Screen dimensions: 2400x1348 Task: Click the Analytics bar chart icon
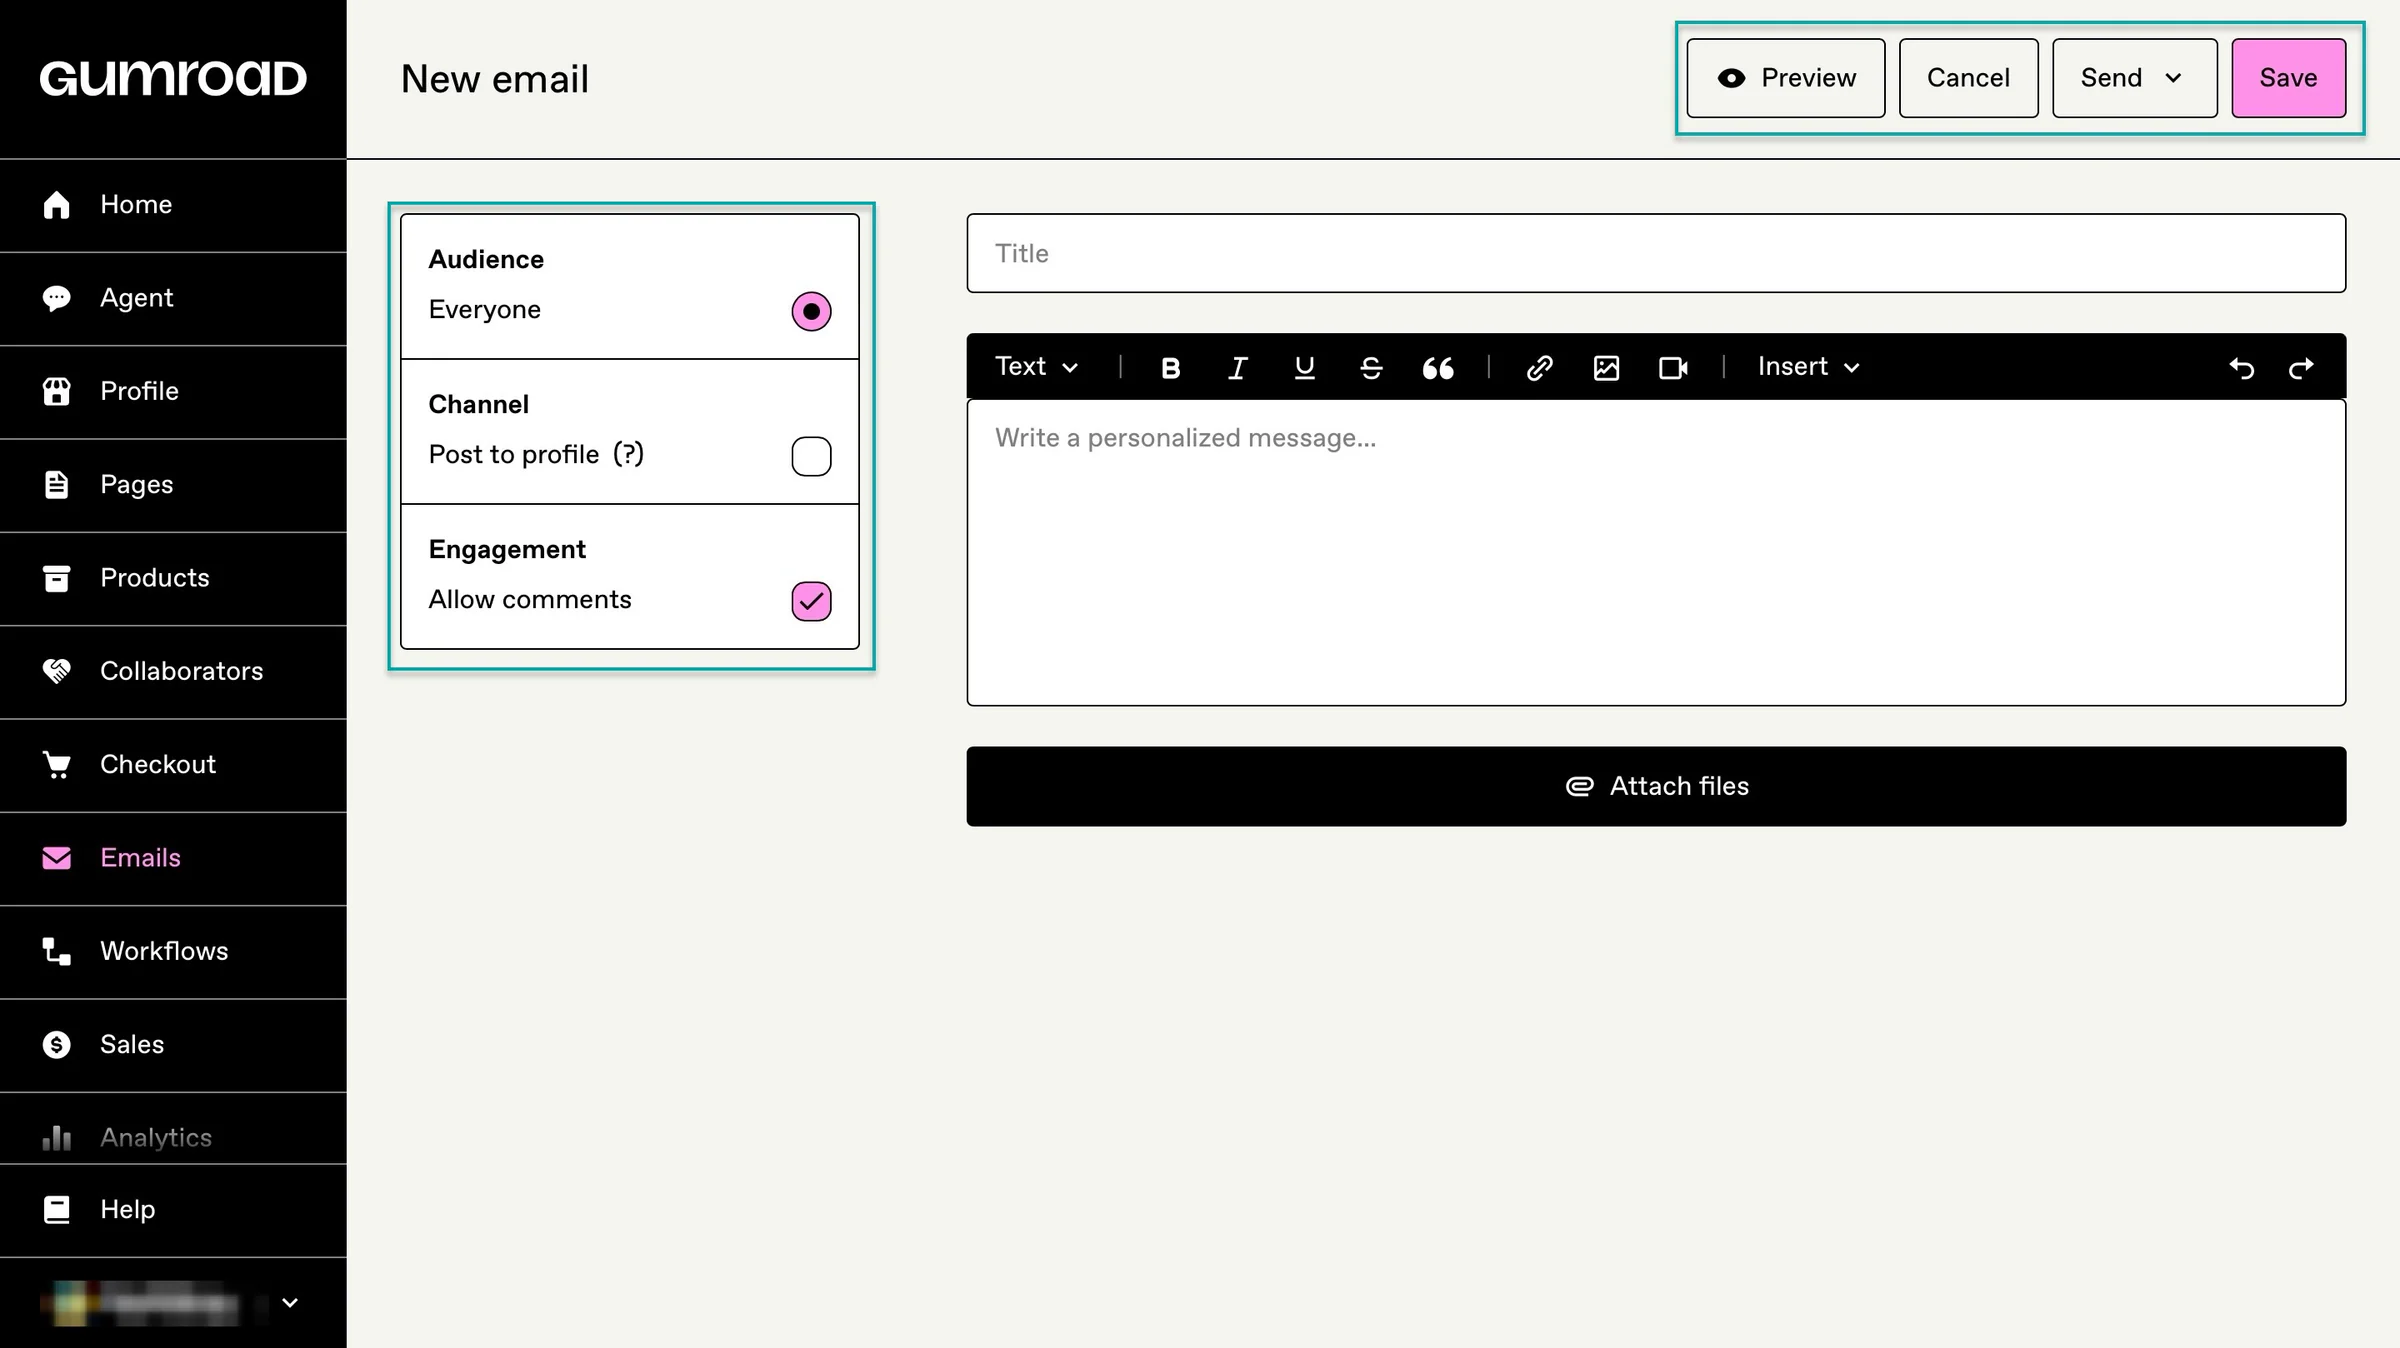tap(57, 1138)
